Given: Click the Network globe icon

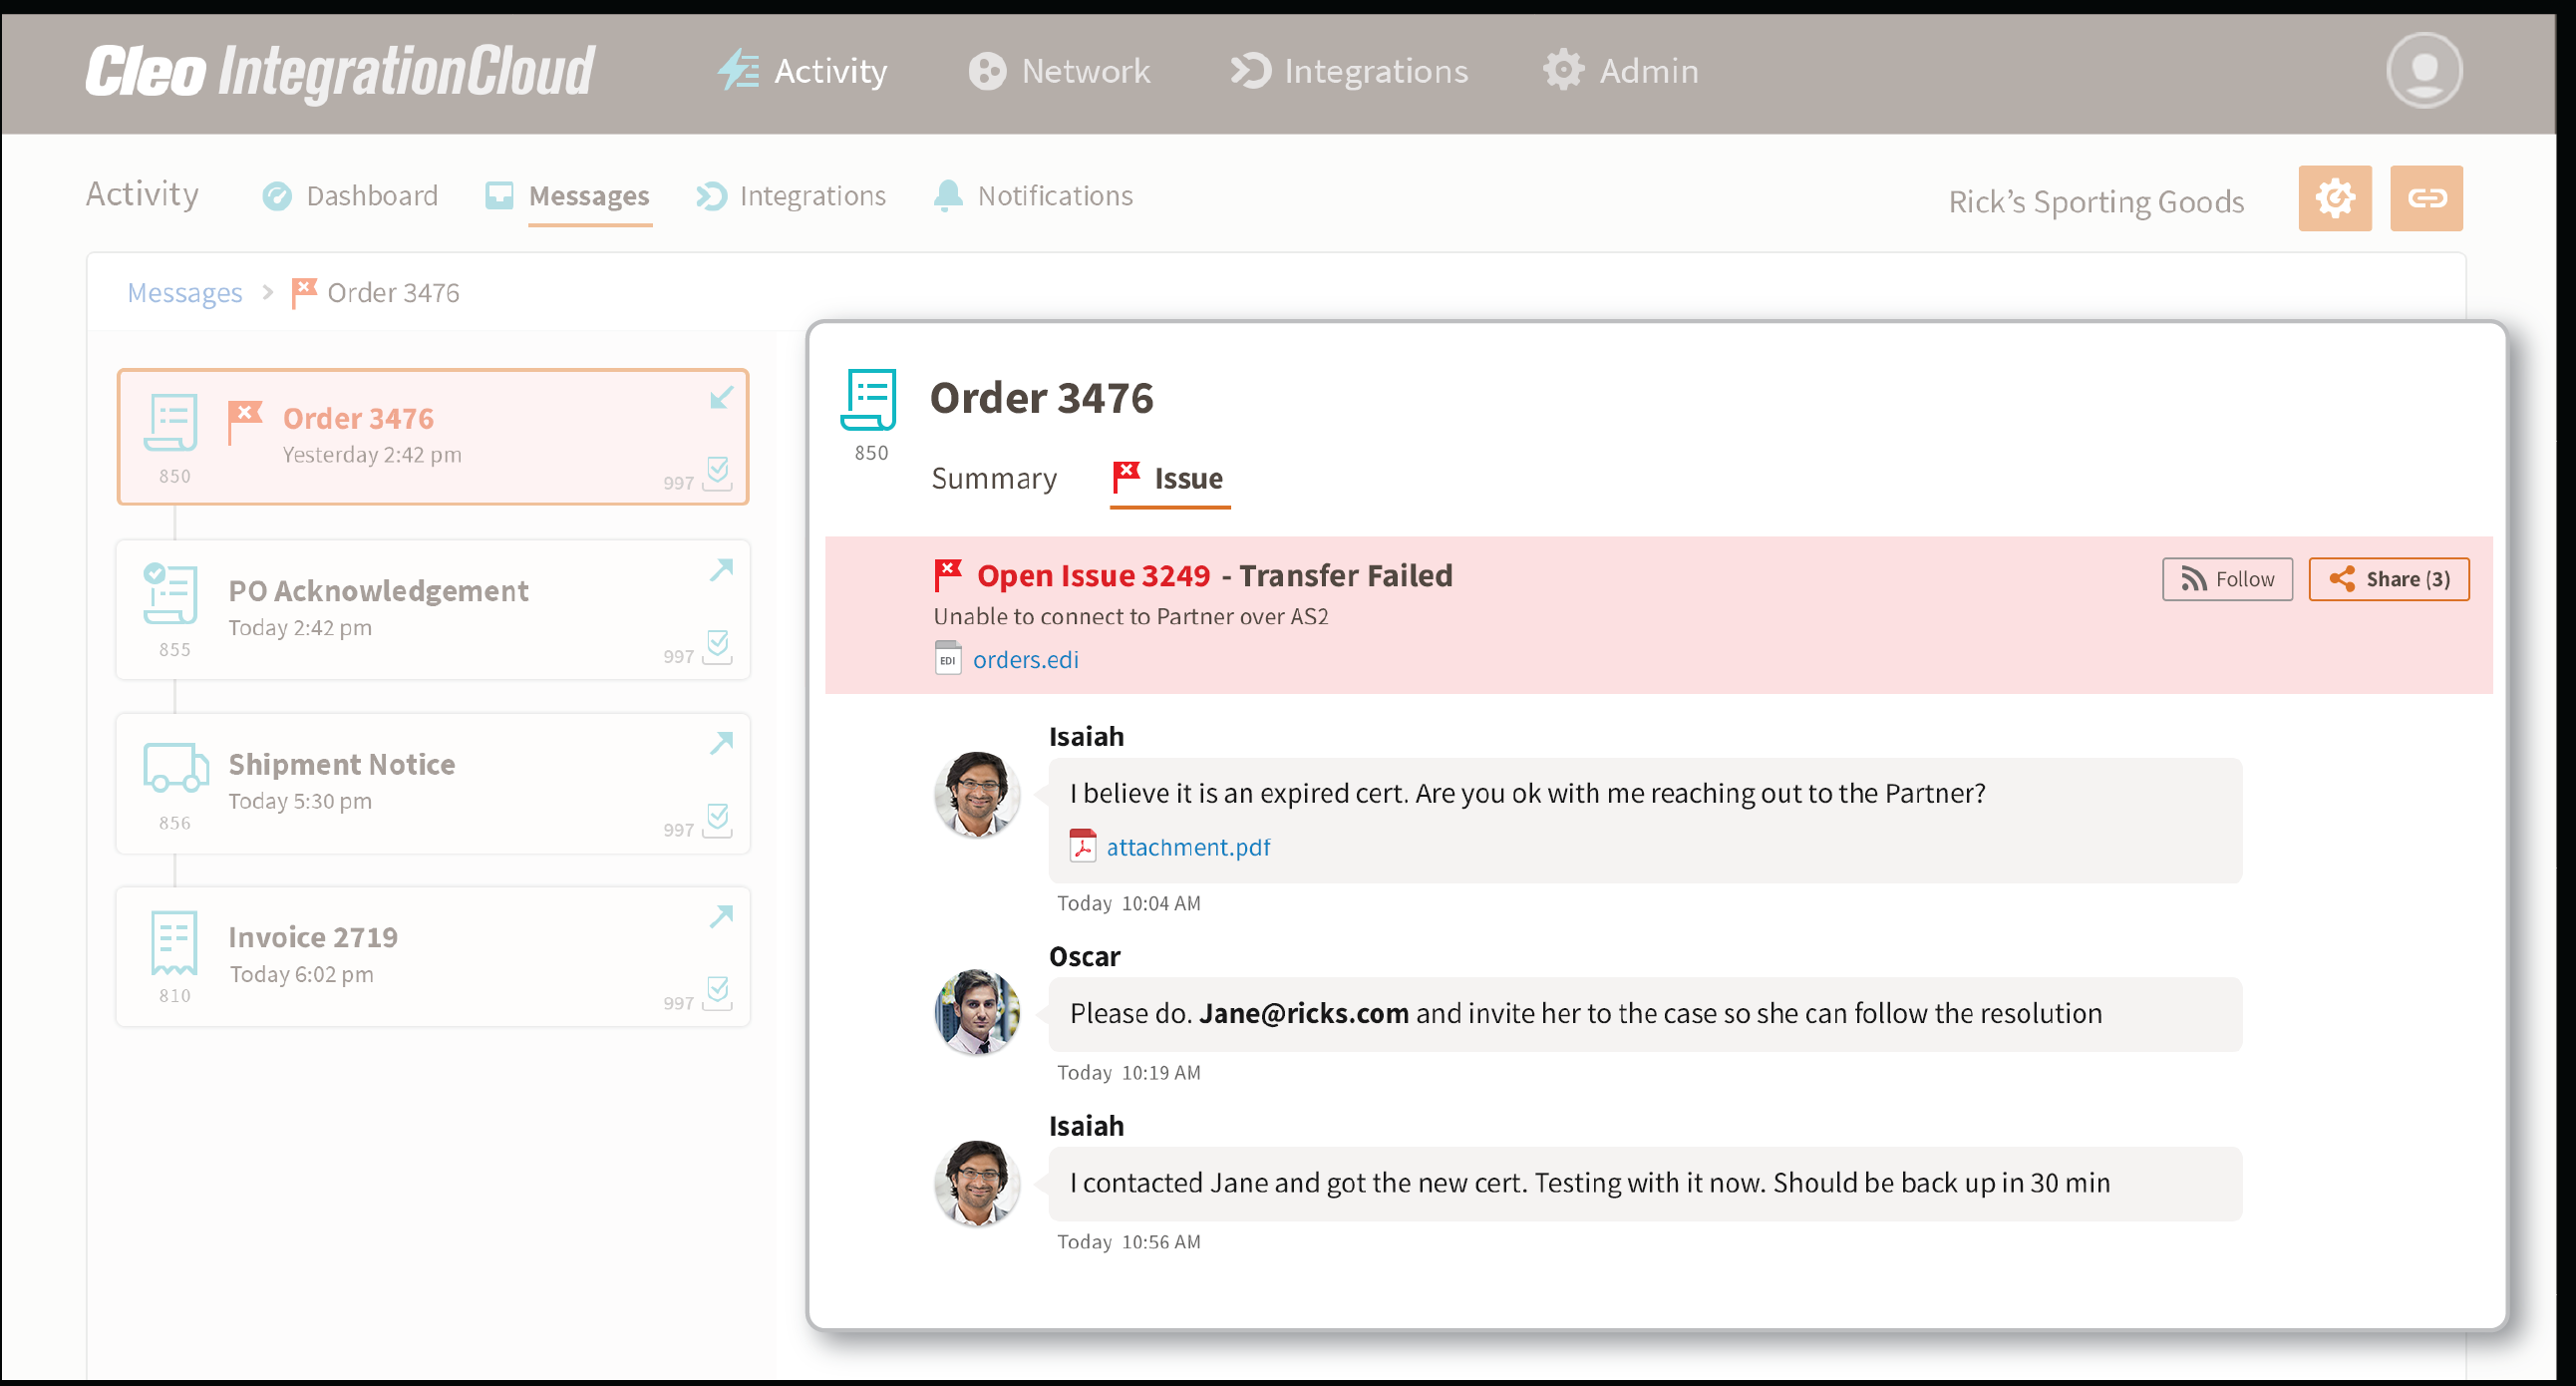Looking at the screenshot, I should (x=988, y=71).
